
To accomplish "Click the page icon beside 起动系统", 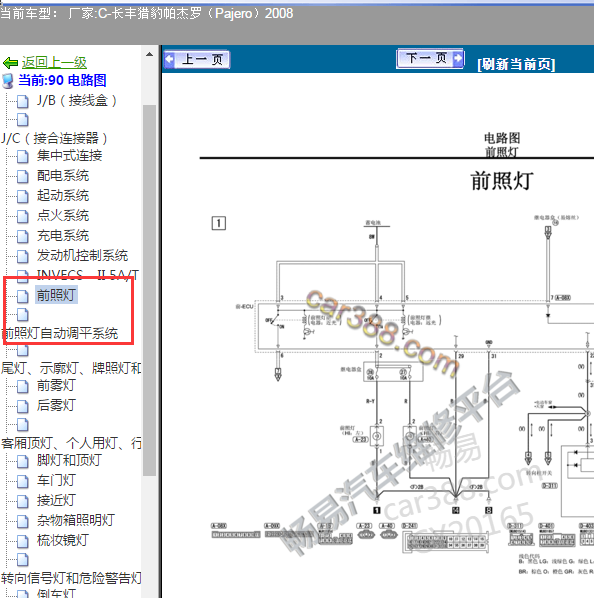I will (x=22, y=196).
